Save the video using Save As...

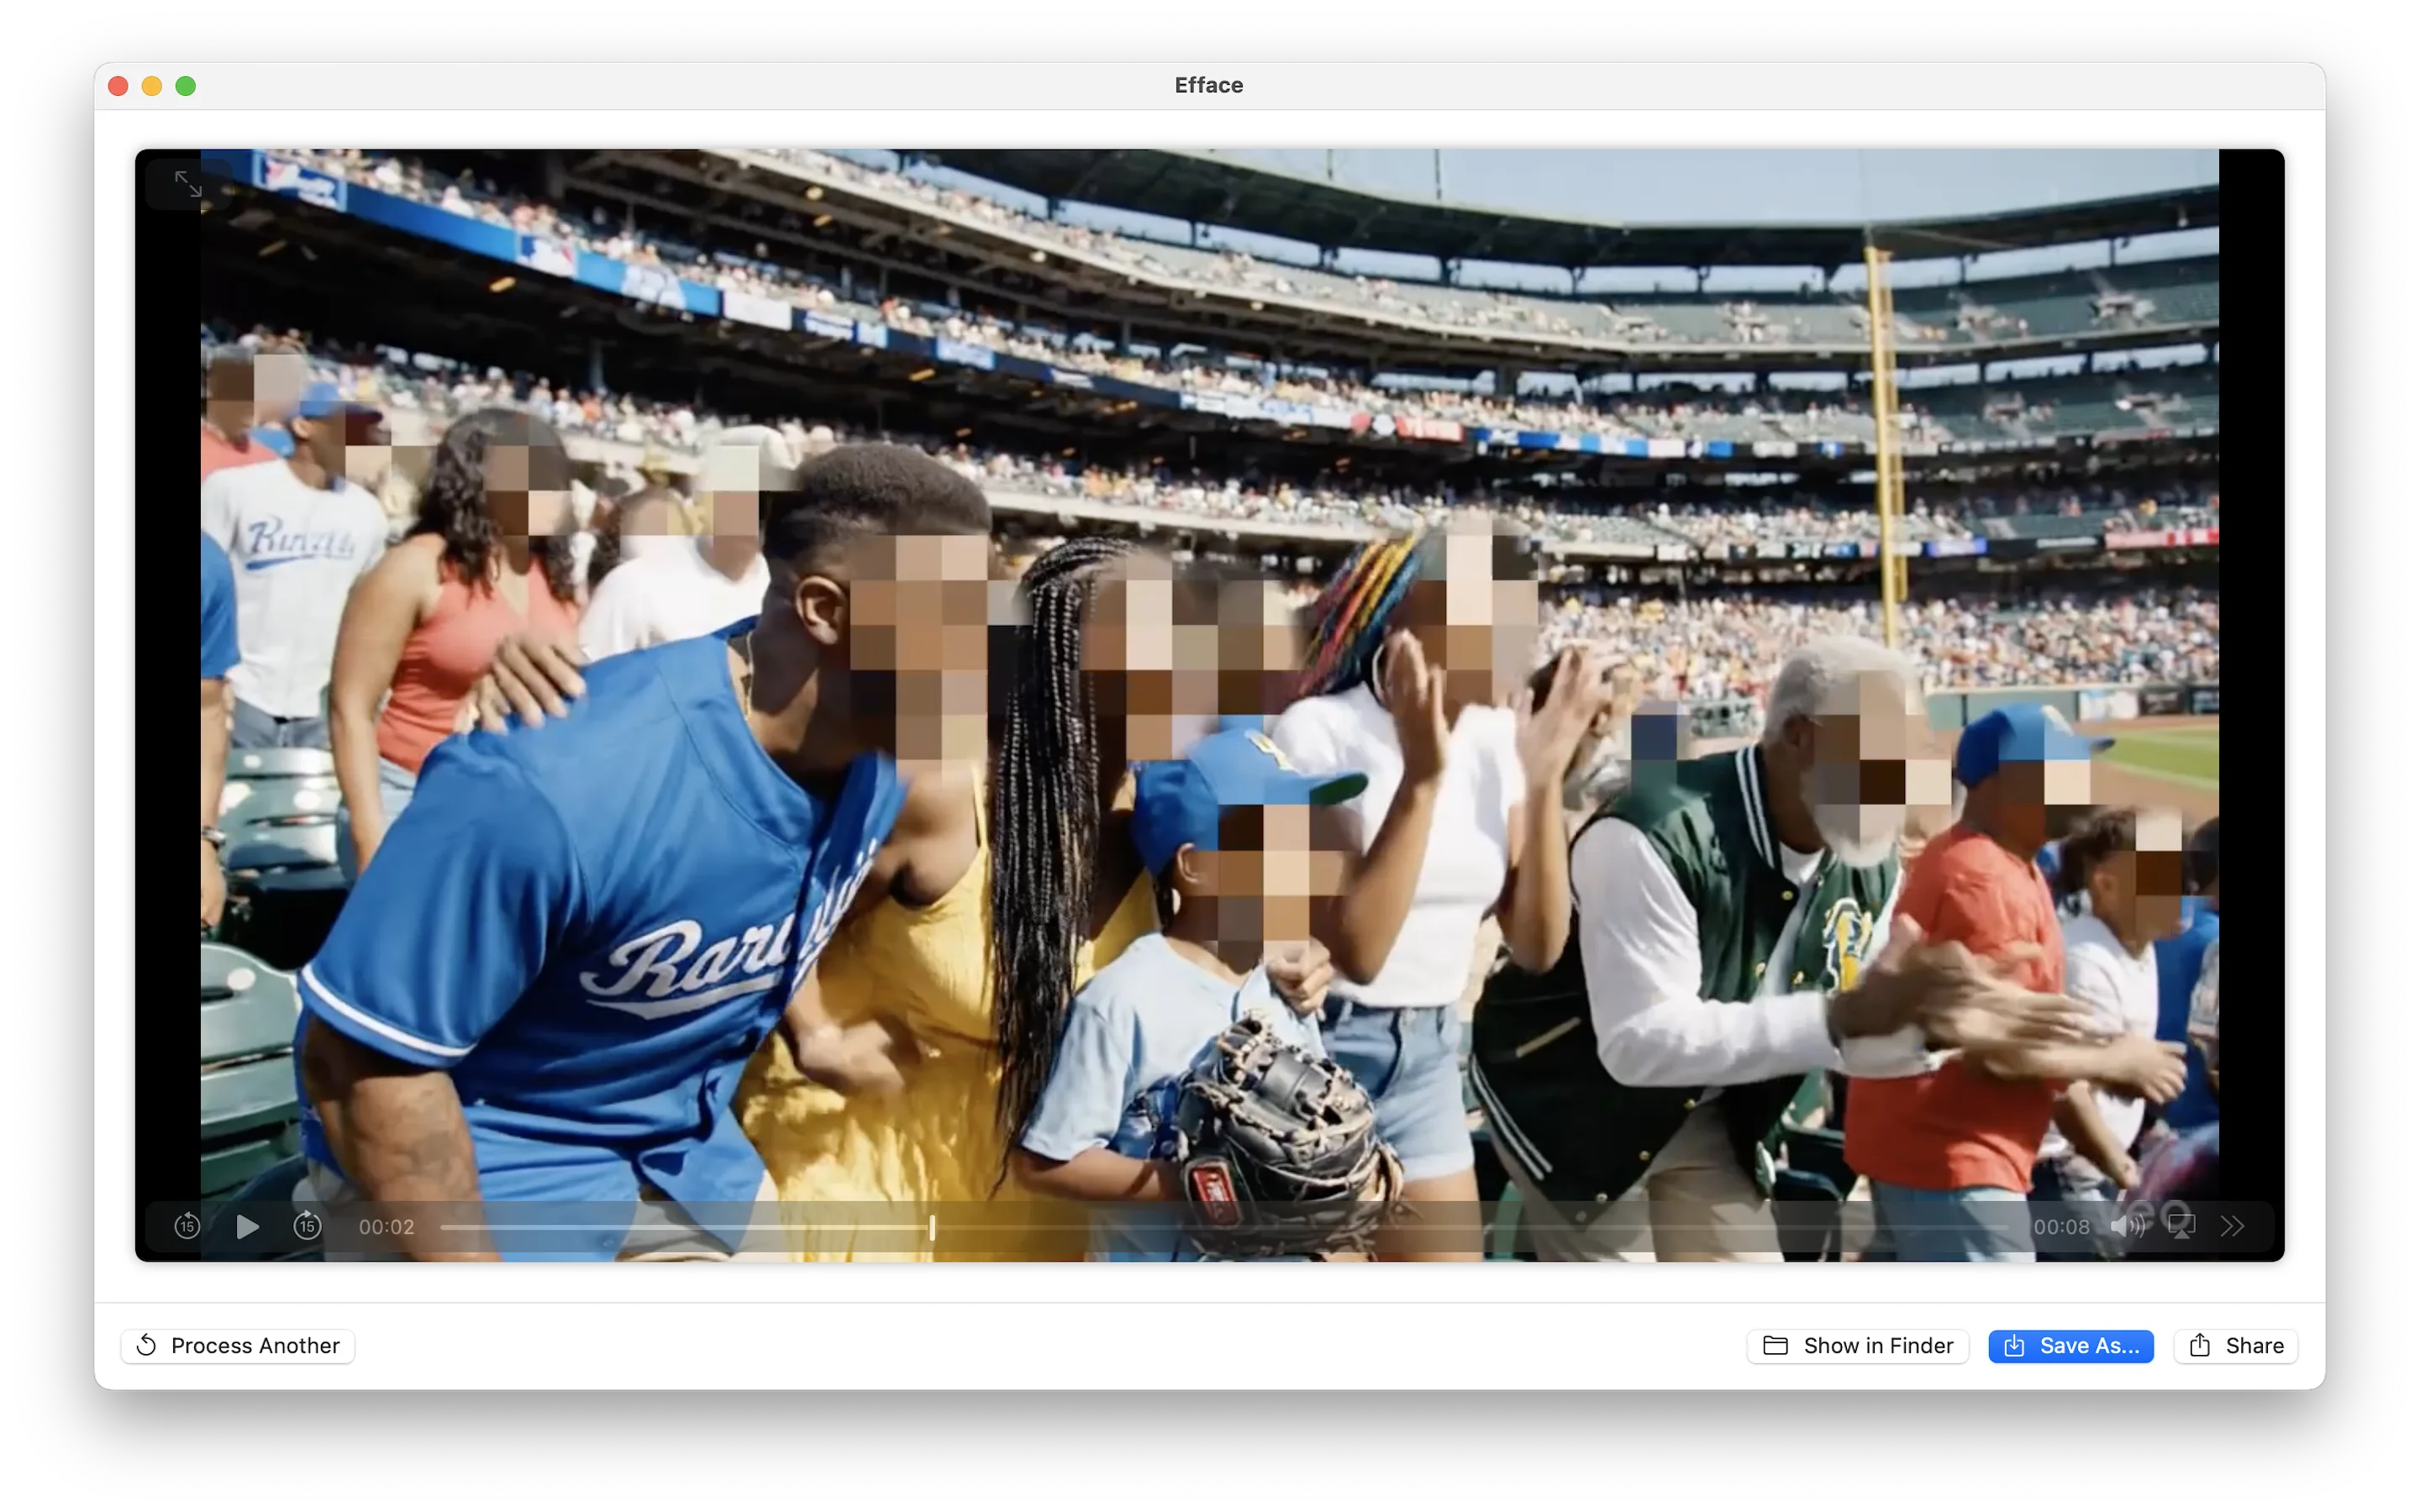(x=2070, y=1345)
